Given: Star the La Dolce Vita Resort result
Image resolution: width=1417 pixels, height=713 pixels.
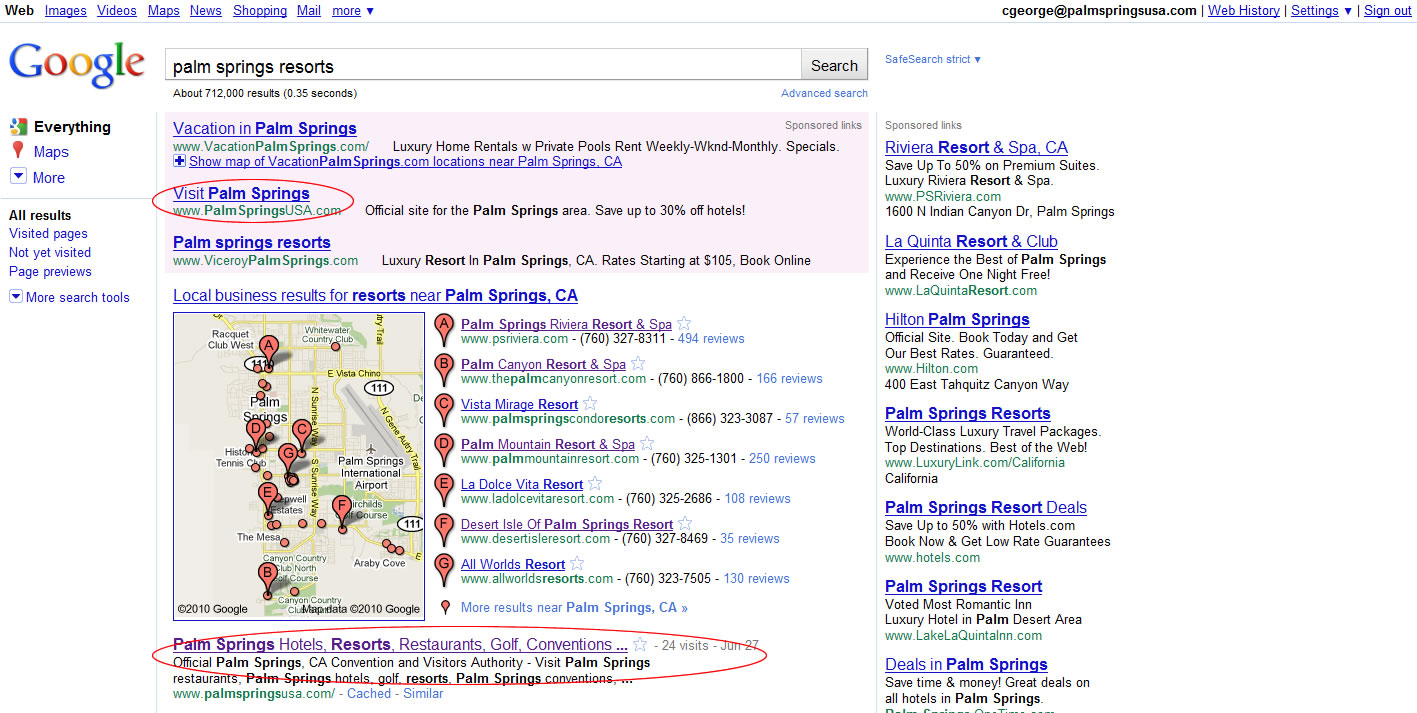Looking at the screenshot, I should [x=596, y=484].
